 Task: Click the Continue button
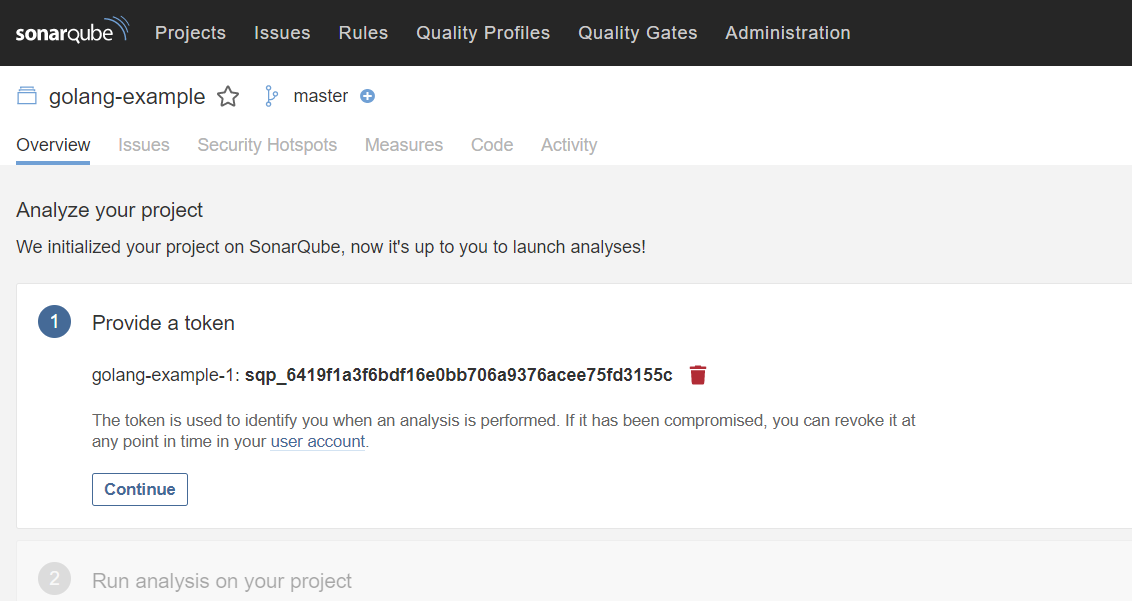point(140,489)
